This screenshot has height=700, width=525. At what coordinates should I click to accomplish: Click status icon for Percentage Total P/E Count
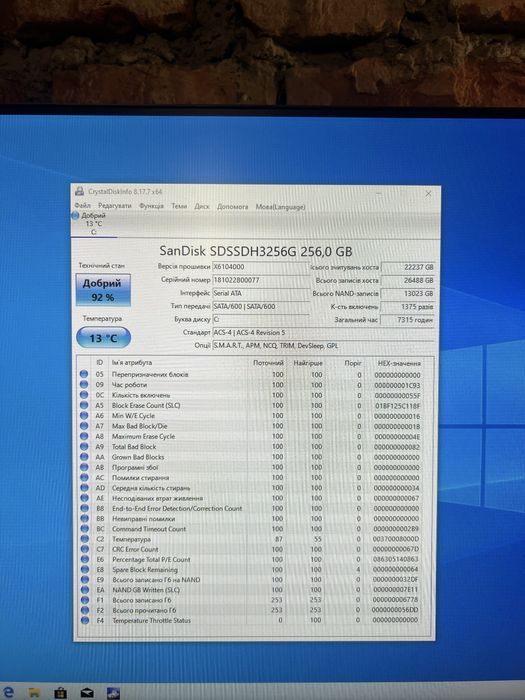point(84,559)
